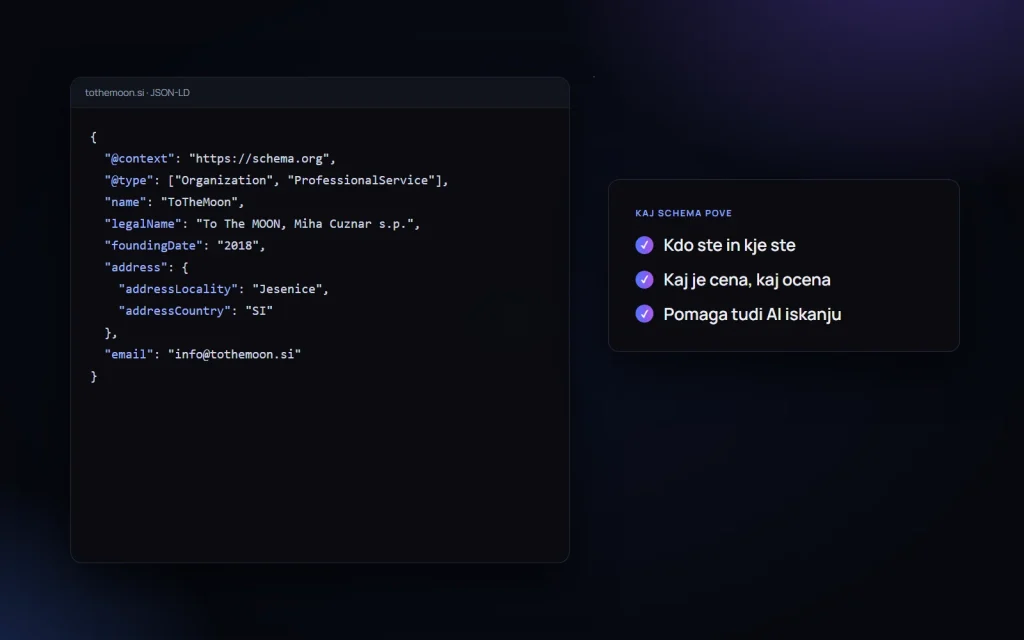The image size is (1024, 640).
Task: Click the "name" key in the code
Action: [125, 202]
